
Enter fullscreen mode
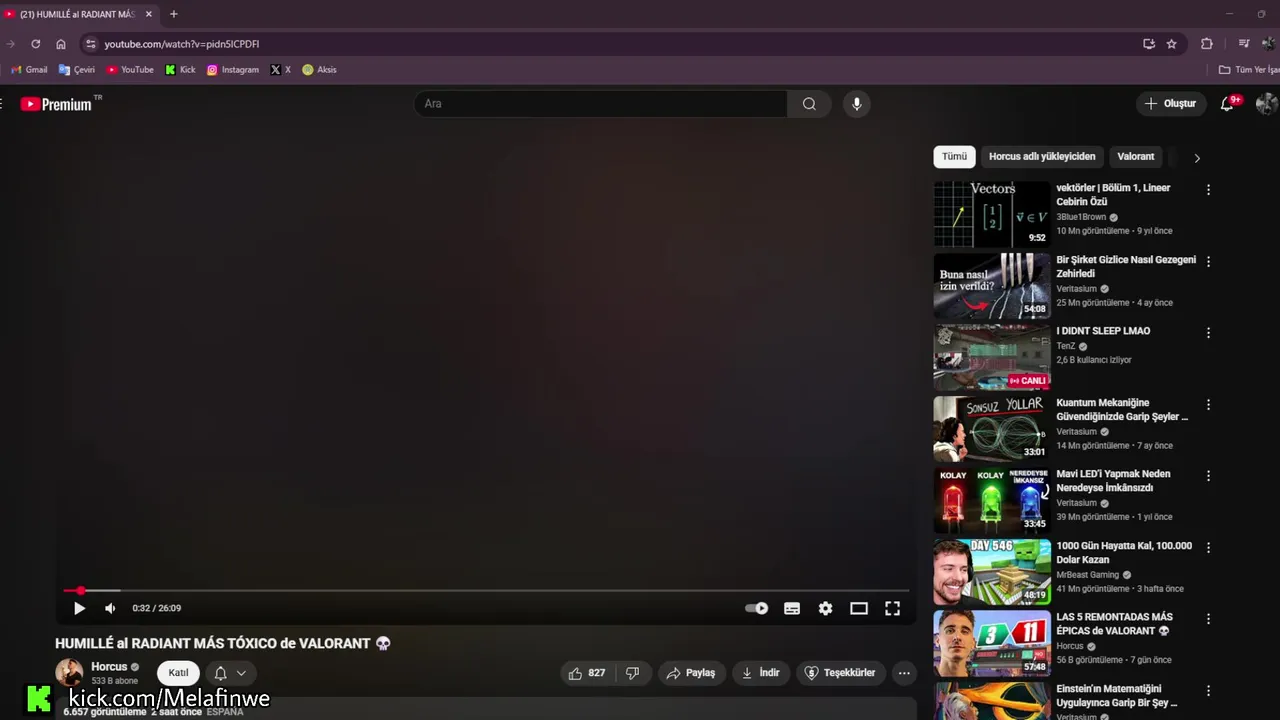[892, 608]
